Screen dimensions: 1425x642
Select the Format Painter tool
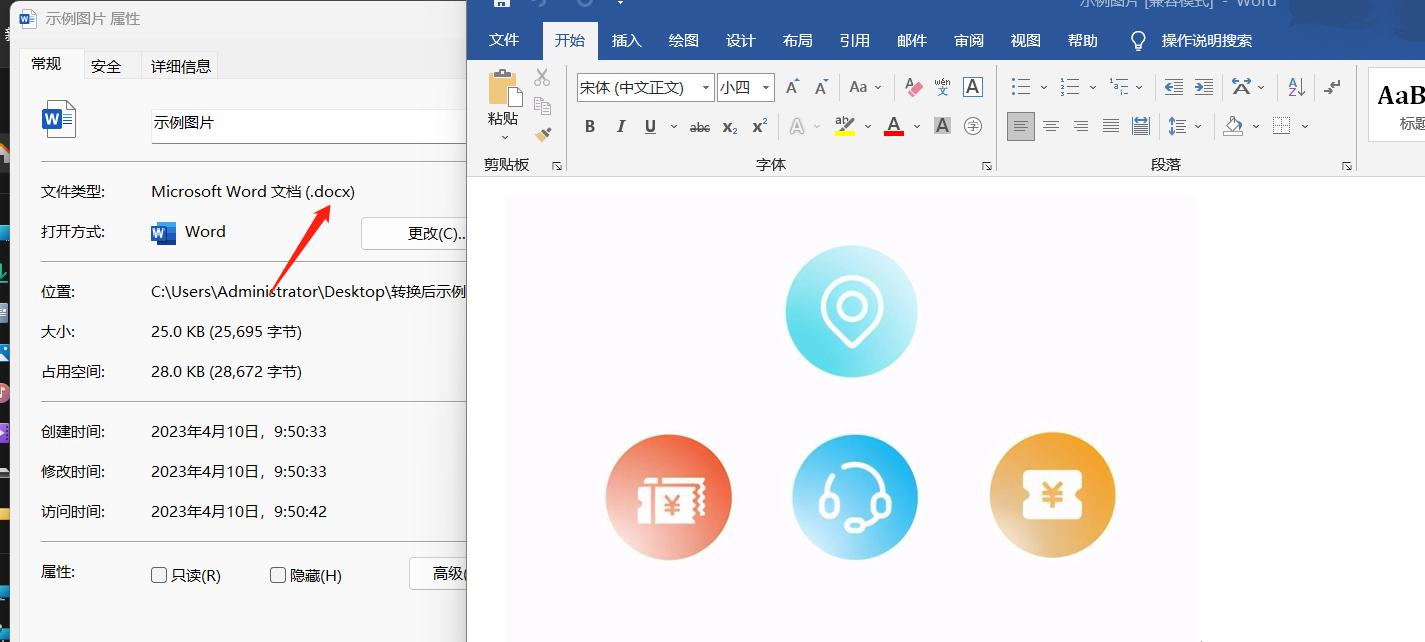tap(542, 135)
